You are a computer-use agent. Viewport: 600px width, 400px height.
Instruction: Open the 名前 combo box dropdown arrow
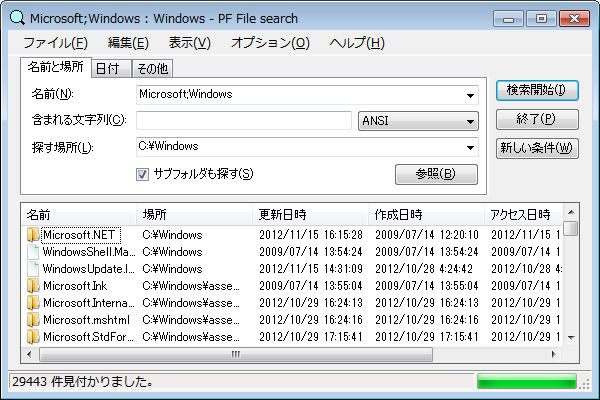[470, 95]
